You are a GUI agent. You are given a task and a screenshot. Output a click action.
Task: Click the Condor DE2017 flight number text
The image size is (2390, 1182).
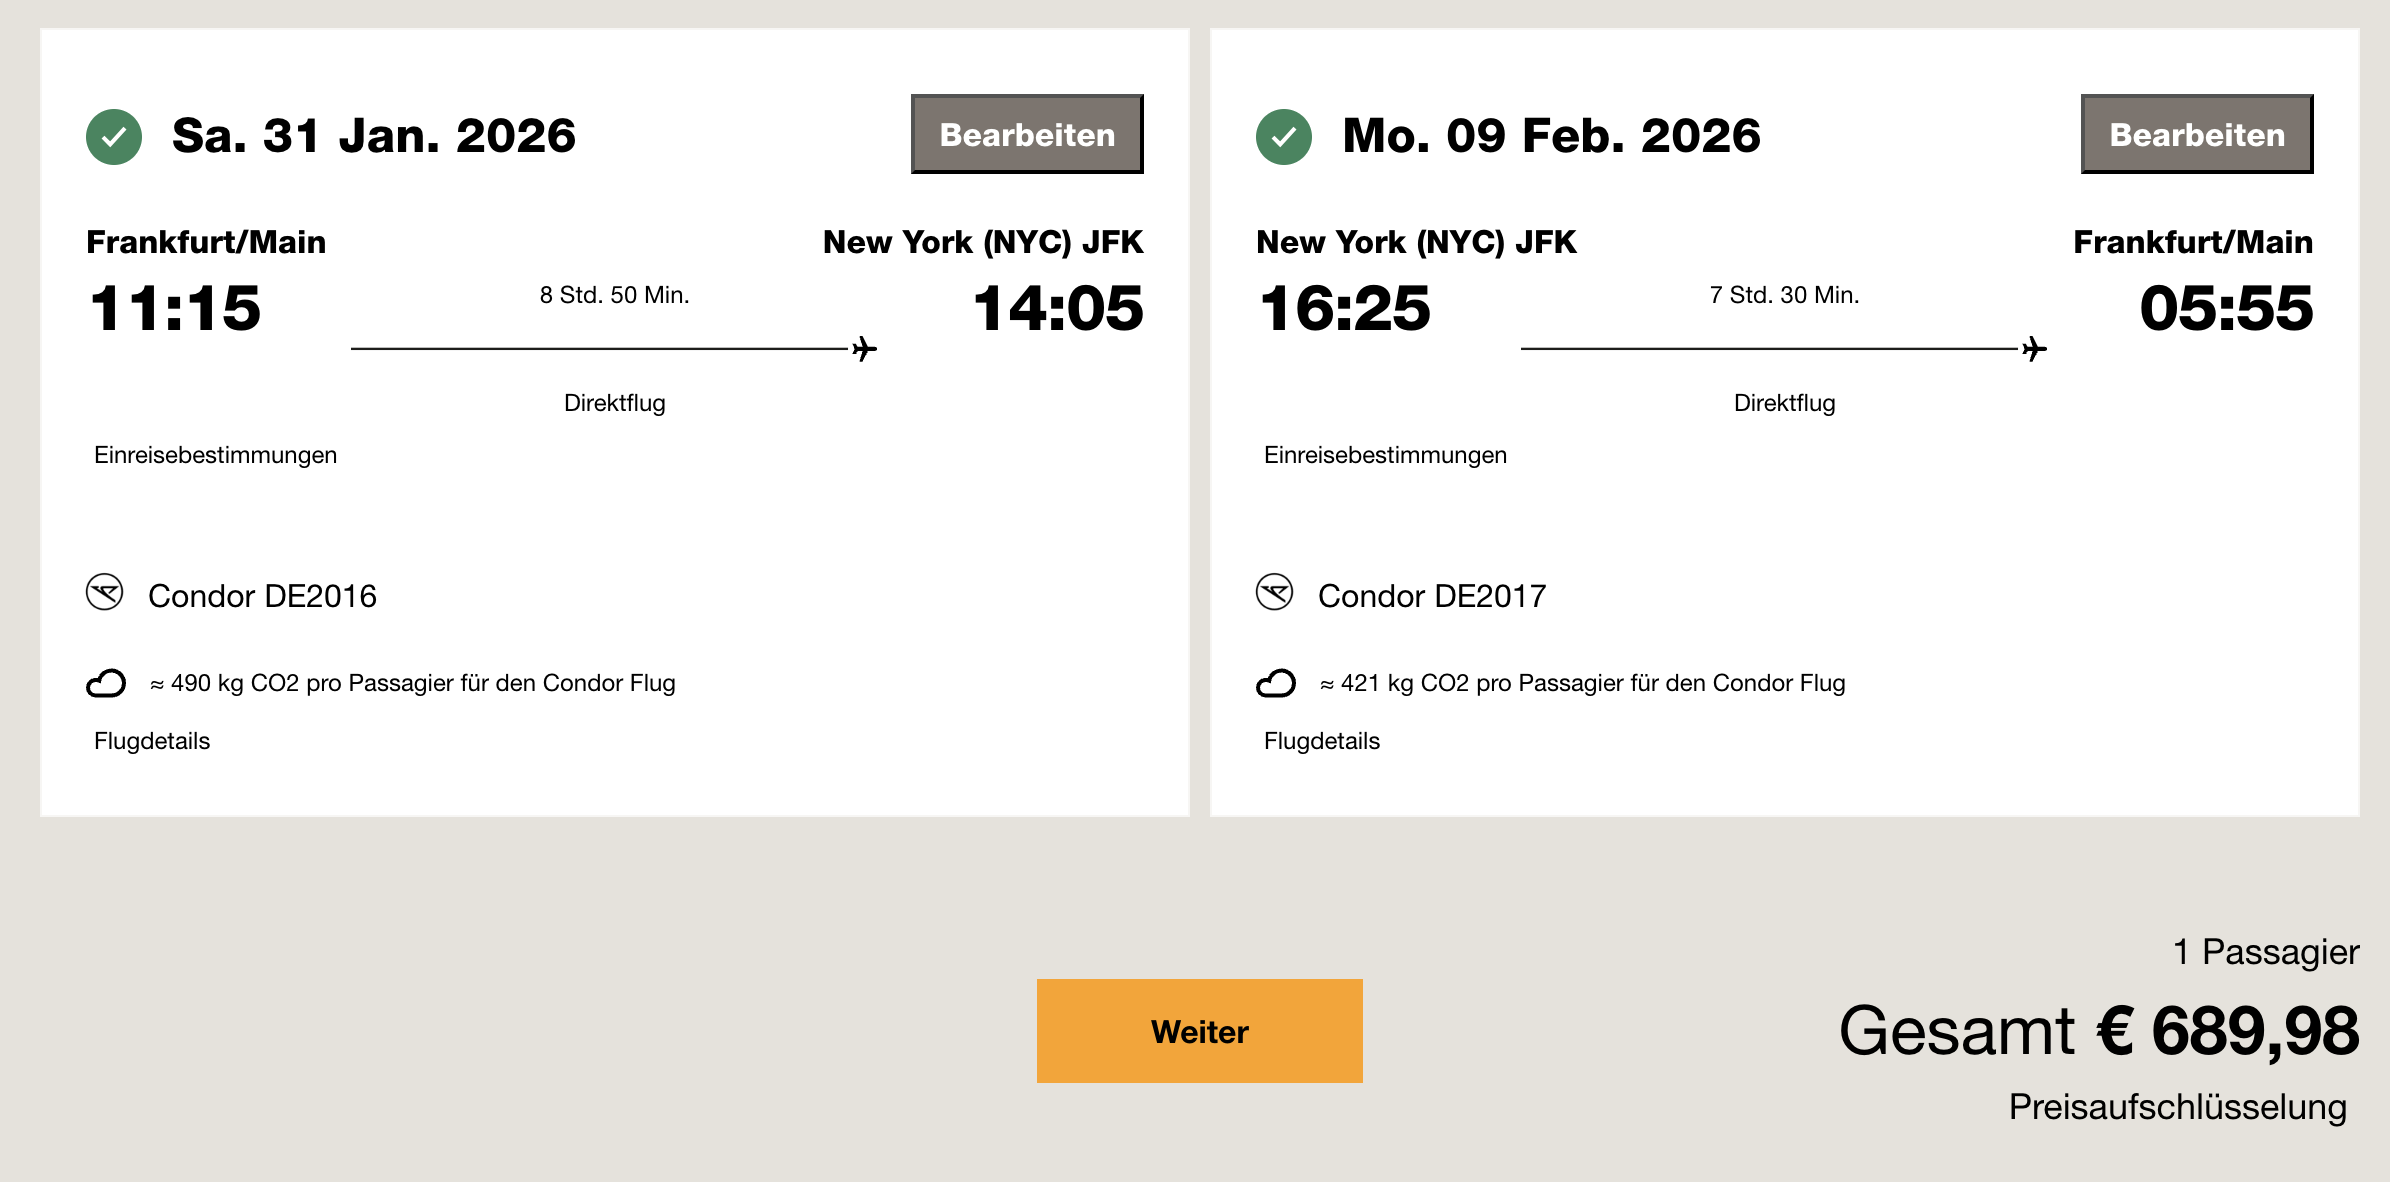pos(1432,596)
